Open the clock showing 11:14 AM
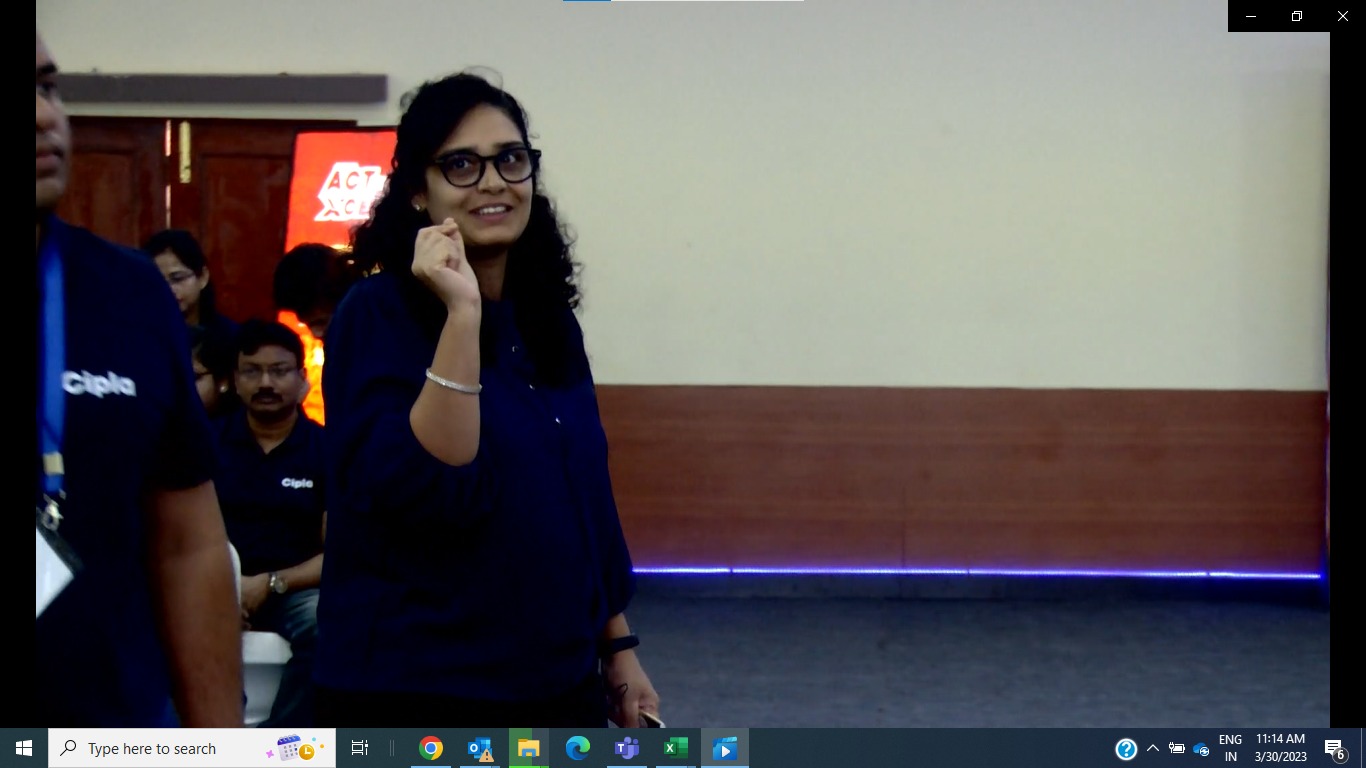 pyautogui.click(x=1280, y=748)
